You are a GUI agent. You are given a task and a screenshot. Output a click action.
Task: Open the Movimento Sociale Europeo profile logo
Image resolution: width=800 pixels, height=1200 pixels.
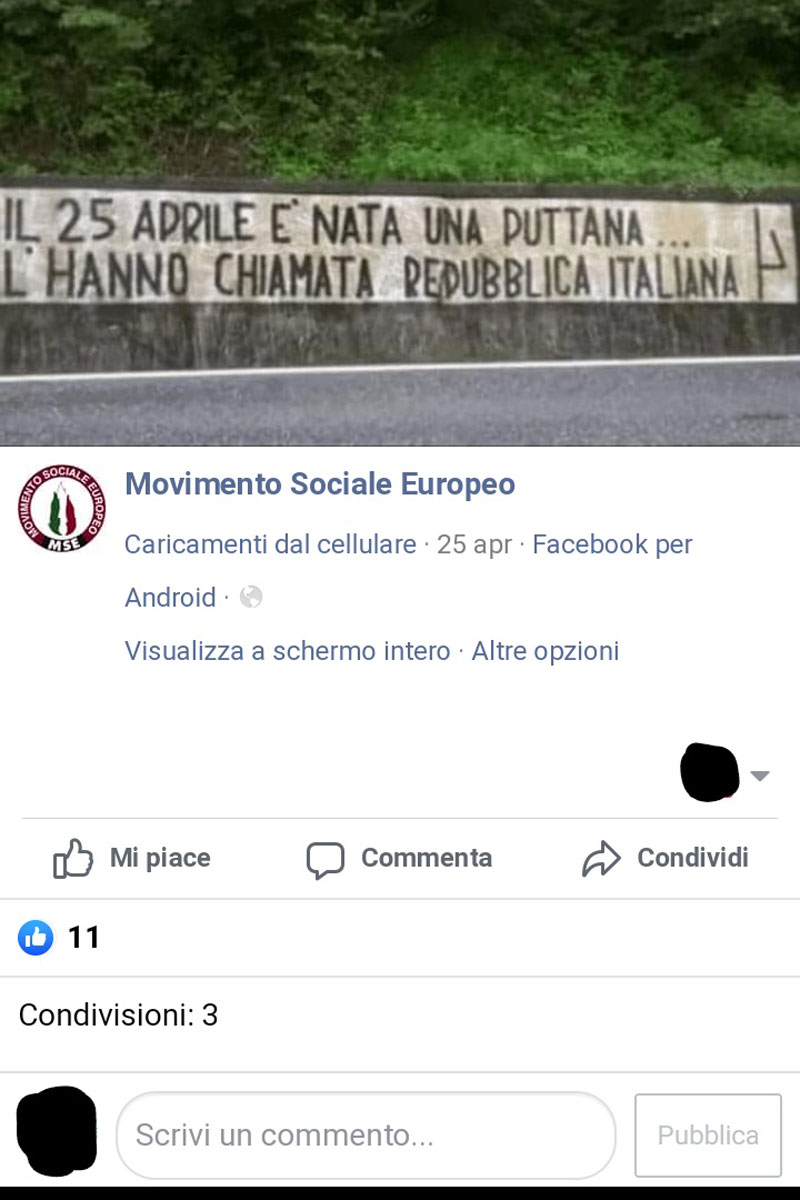(62, 508)
